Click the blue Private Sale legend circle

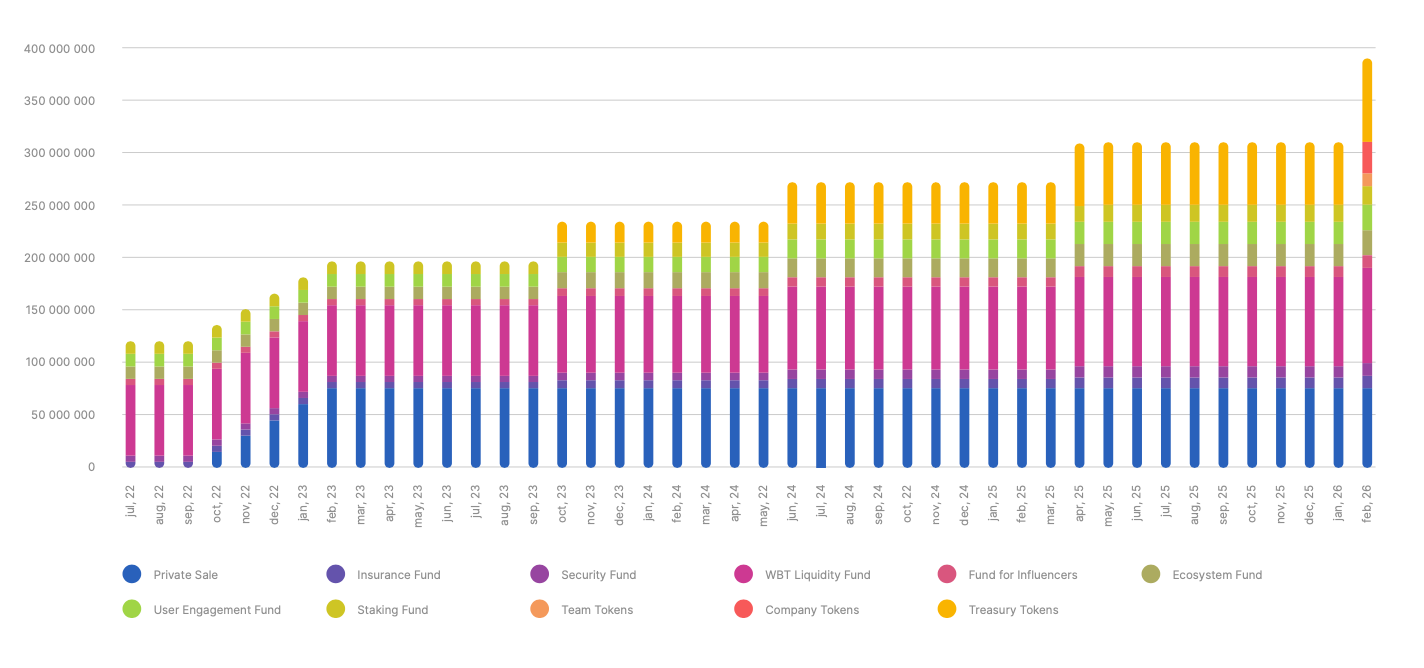click(132, 574)
